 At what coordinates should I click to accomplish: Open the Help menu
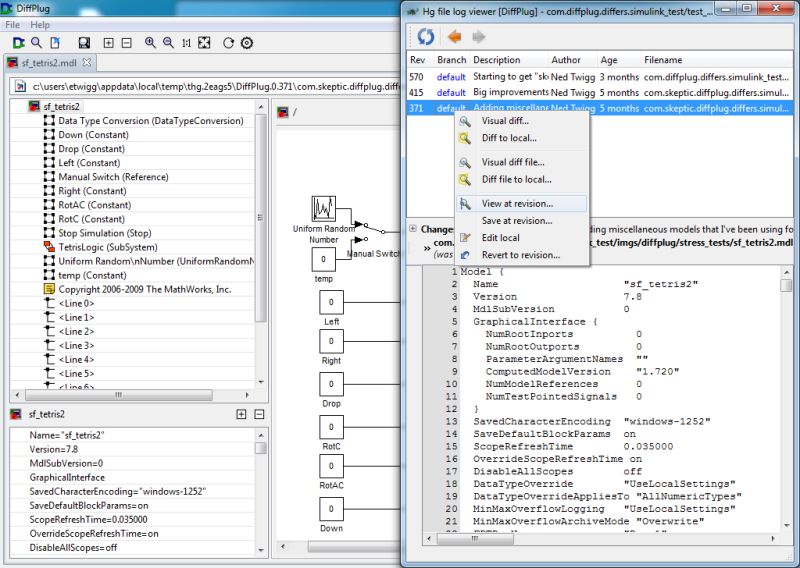click(40, 24)
